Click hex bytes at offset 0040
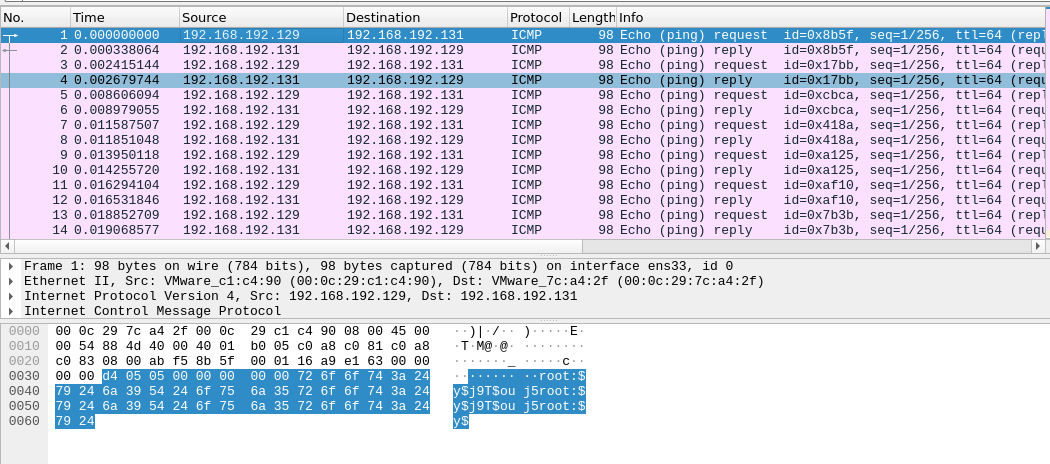Viewport: 1050px width, 464px height. tap(242, 391)
